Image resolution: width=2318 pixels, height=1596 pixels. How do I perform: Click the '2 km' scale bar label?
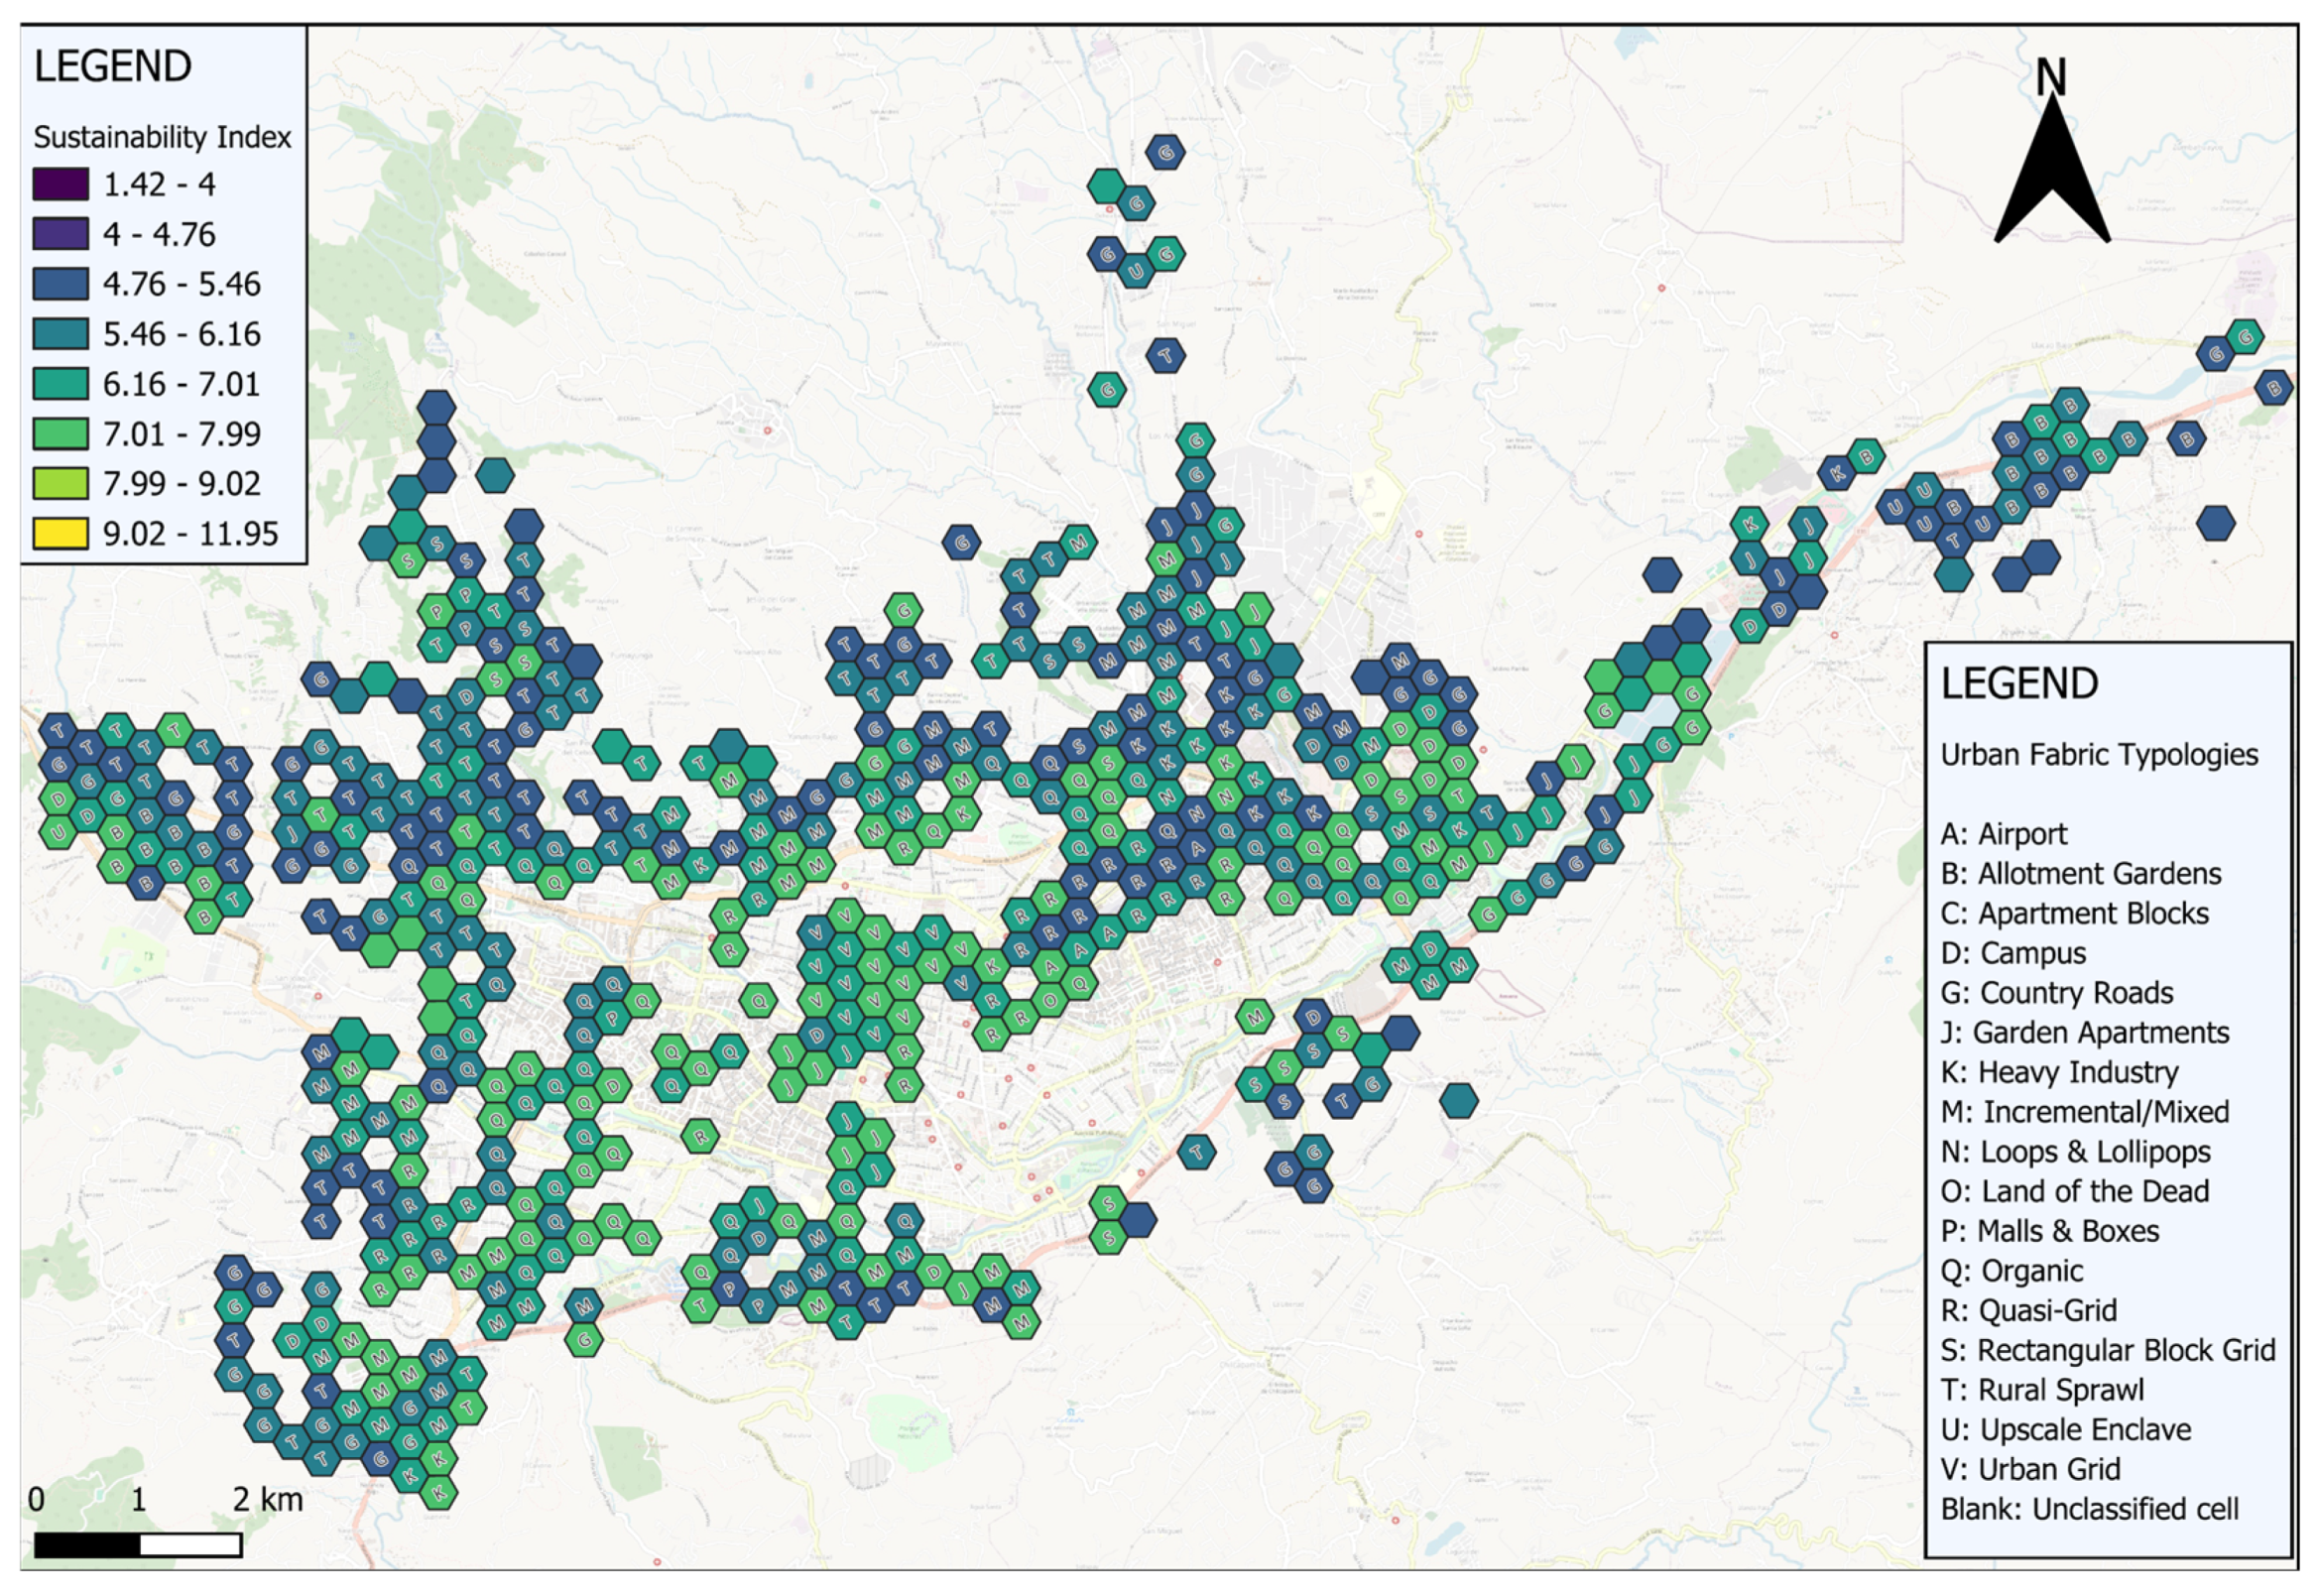(x=267, y=1499)
